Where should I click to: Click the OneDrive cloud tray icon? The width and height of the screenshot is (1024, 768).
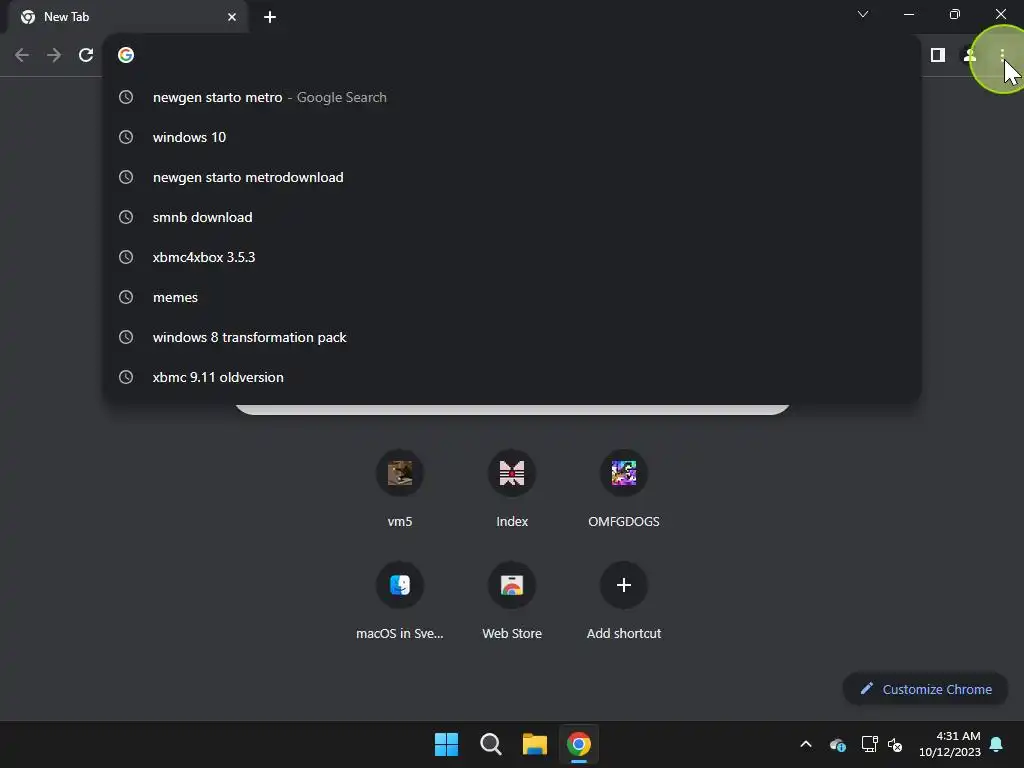(x=837, y=744)
